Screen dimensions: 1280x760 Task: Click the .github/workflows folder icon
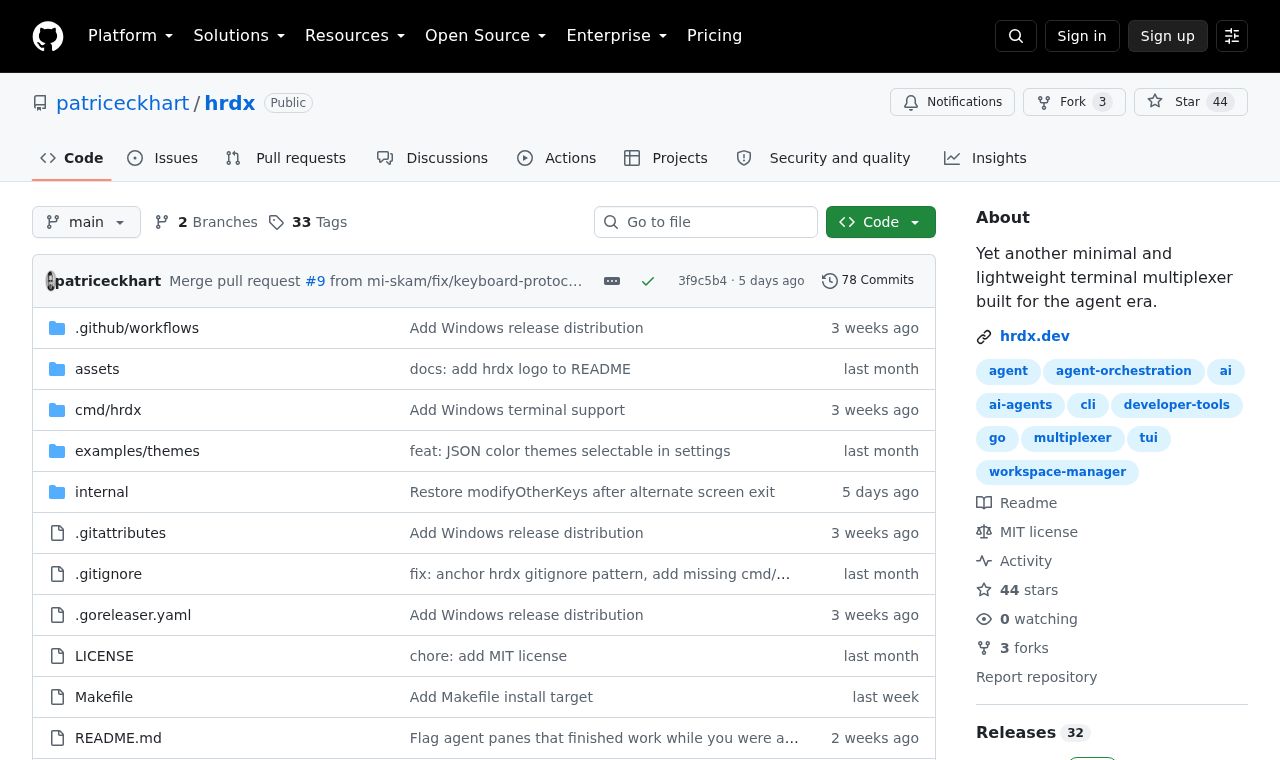(x=57, y=328)
